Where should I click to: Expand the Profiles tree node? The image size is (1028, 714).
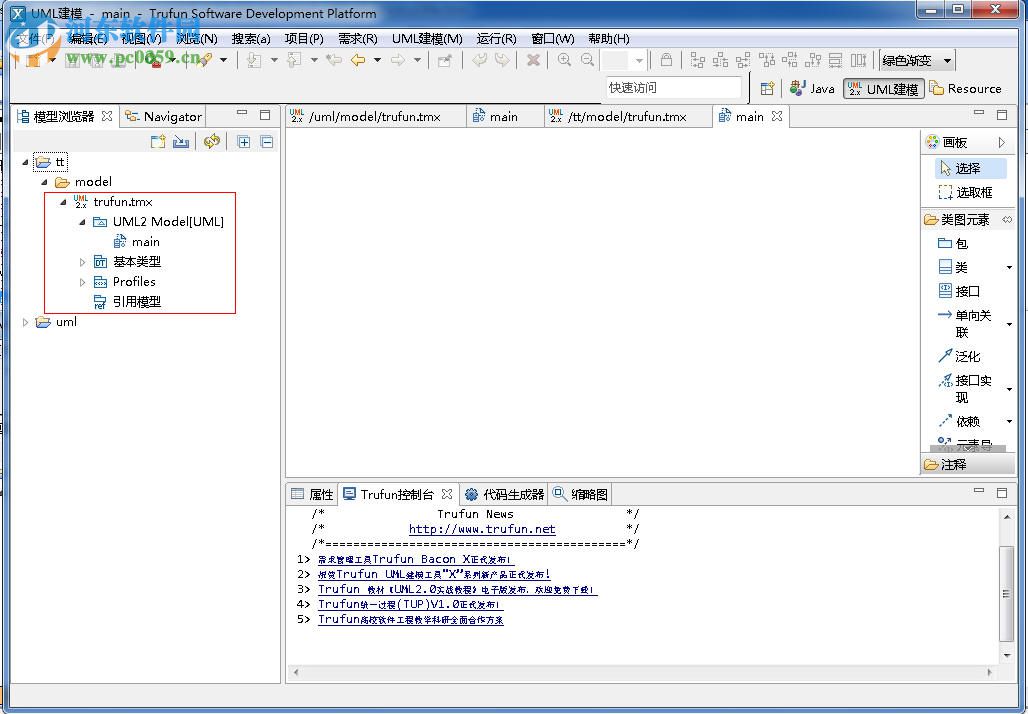tap(84, 282)
